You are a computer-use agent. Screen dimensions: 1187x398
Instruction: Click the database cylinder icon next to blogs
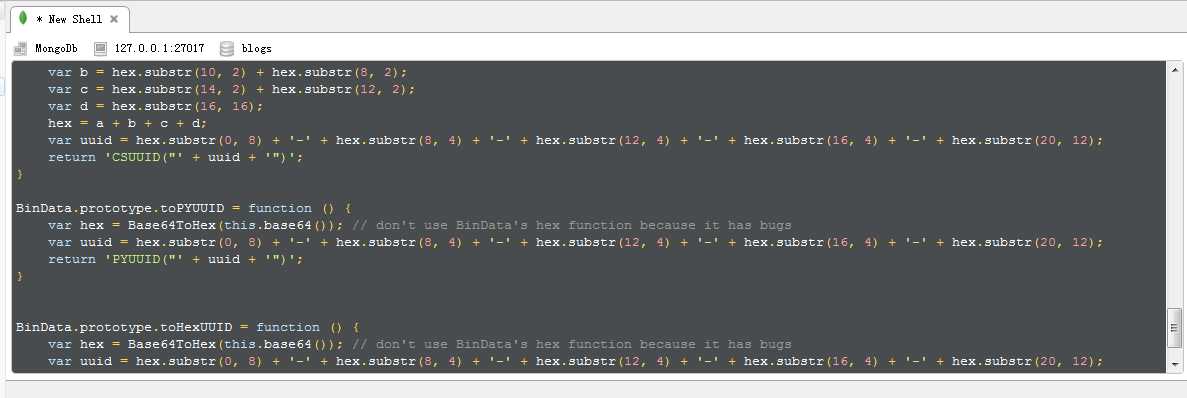226,48
